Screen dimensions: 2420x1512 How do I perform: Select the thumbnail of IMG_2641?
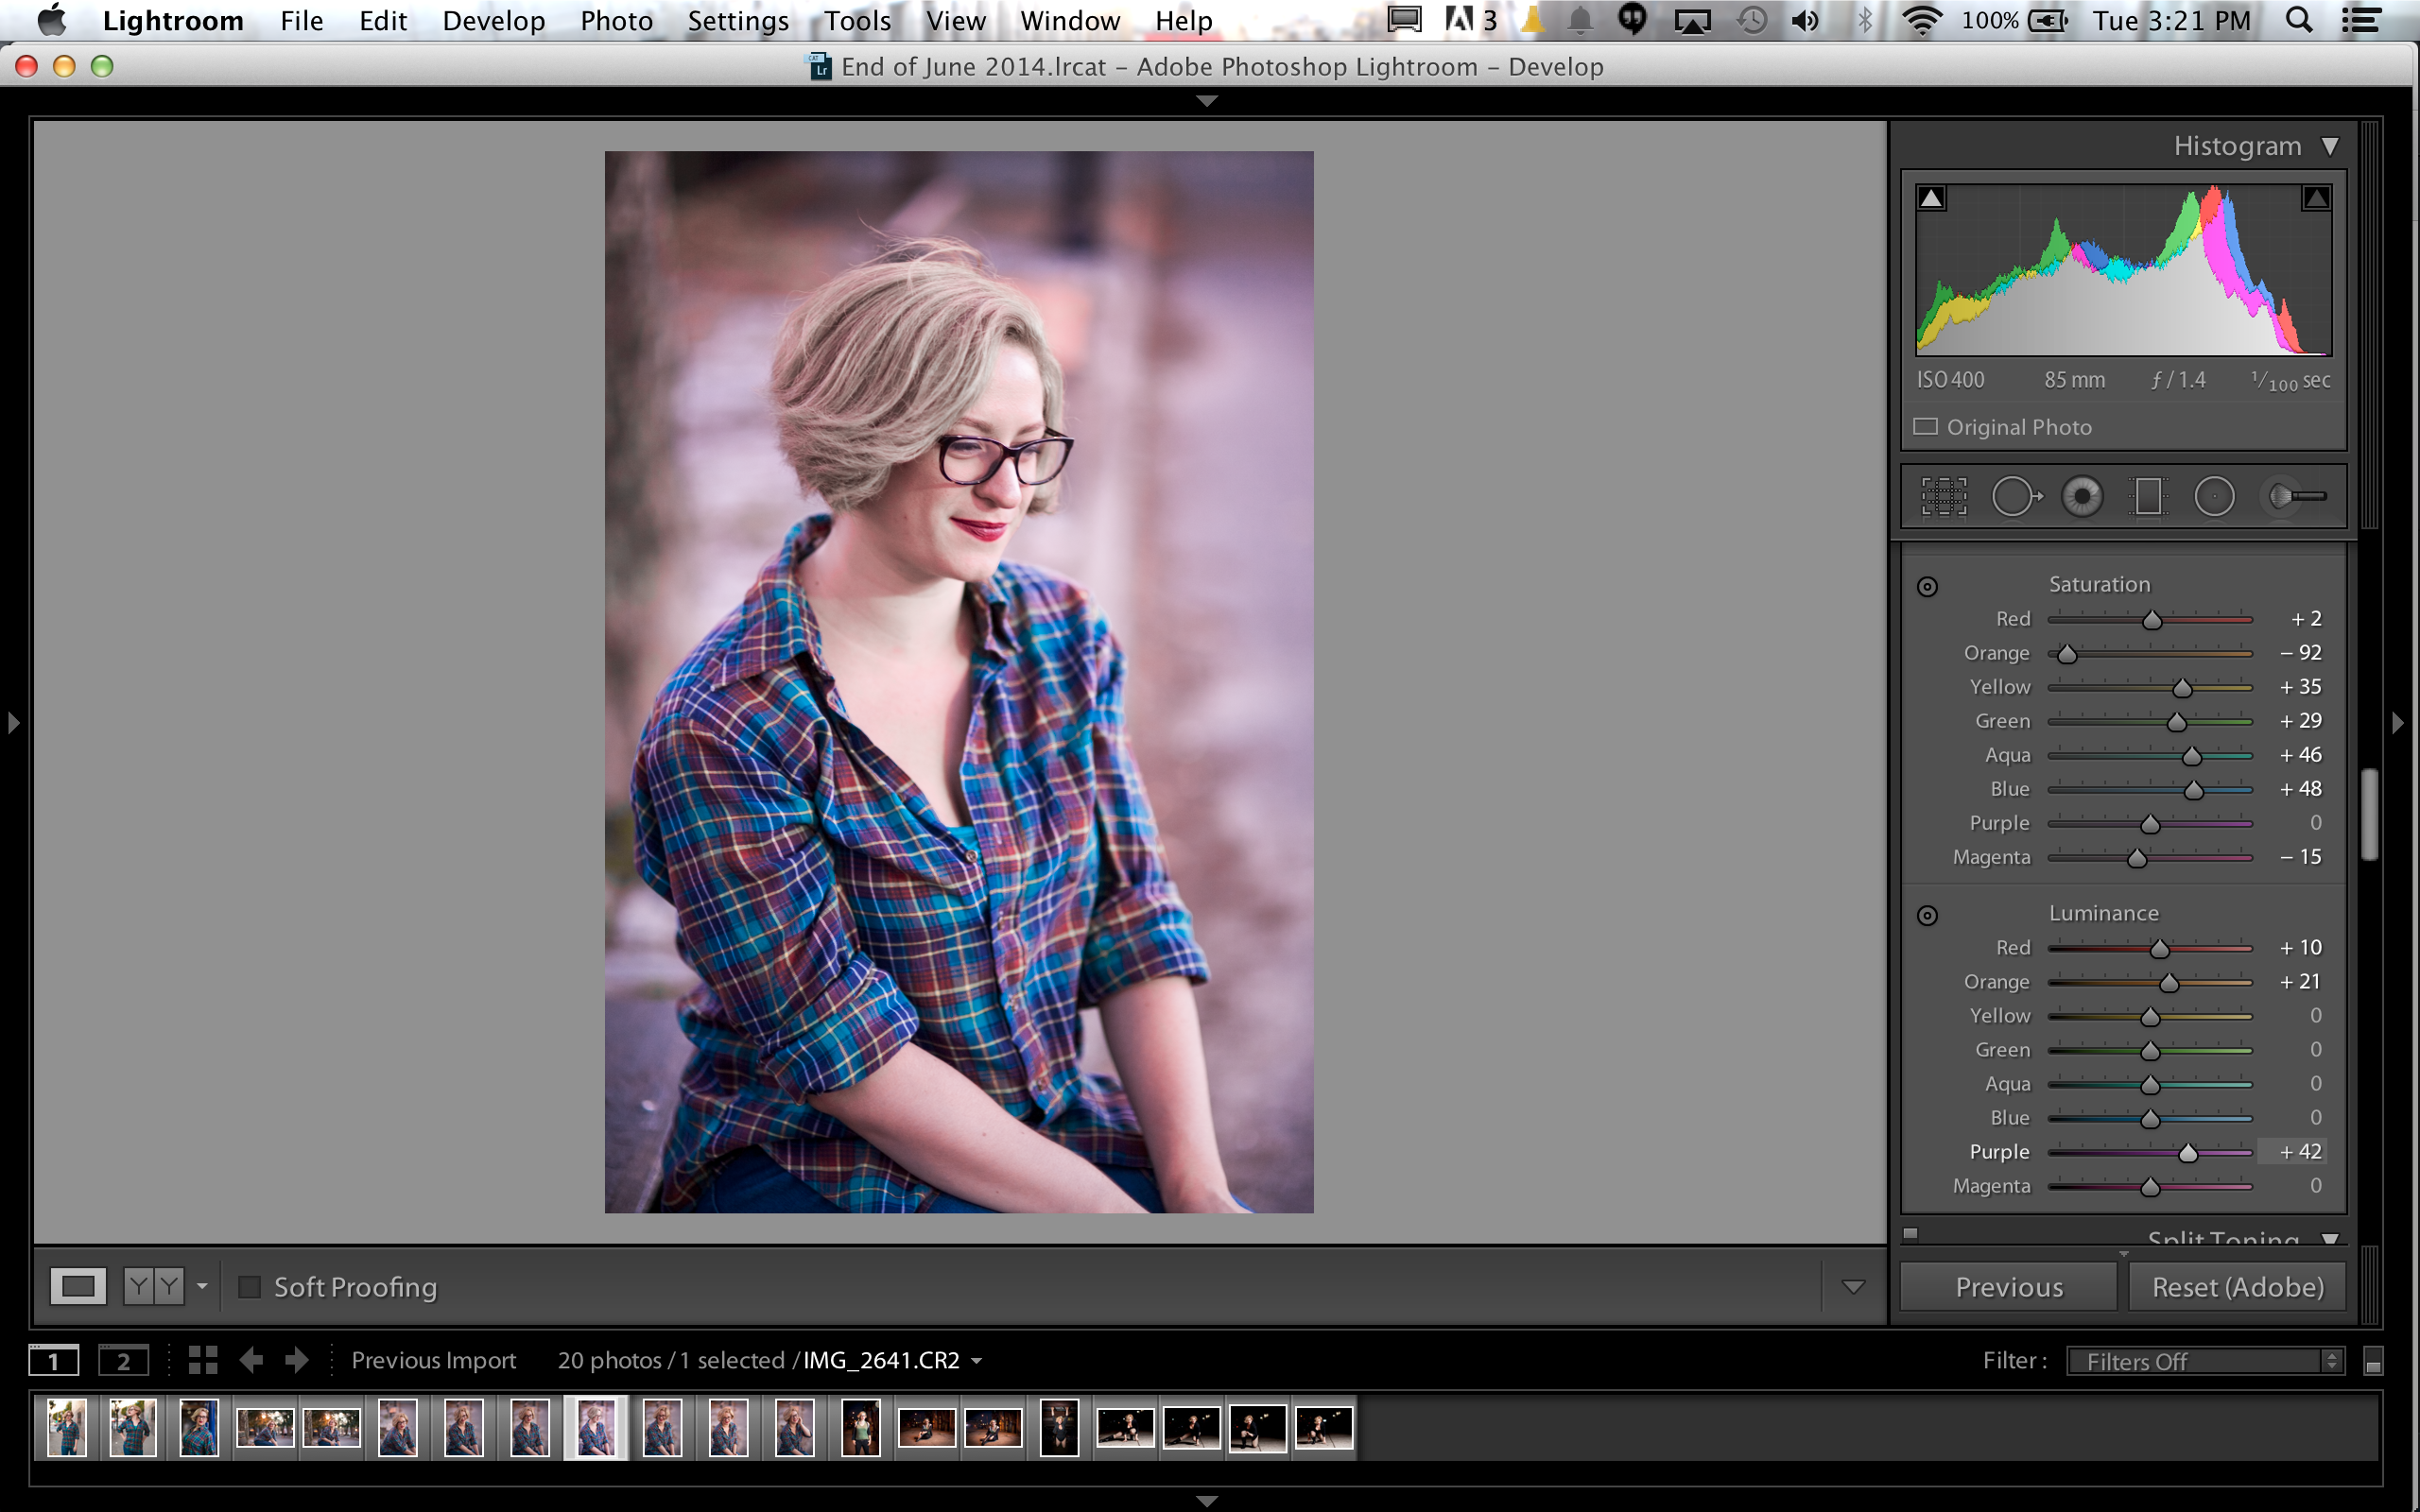596,1429
